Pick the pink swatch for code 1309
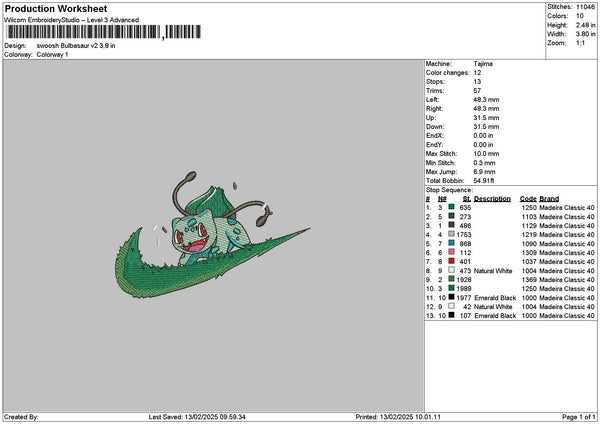 (x=452, y=252)
